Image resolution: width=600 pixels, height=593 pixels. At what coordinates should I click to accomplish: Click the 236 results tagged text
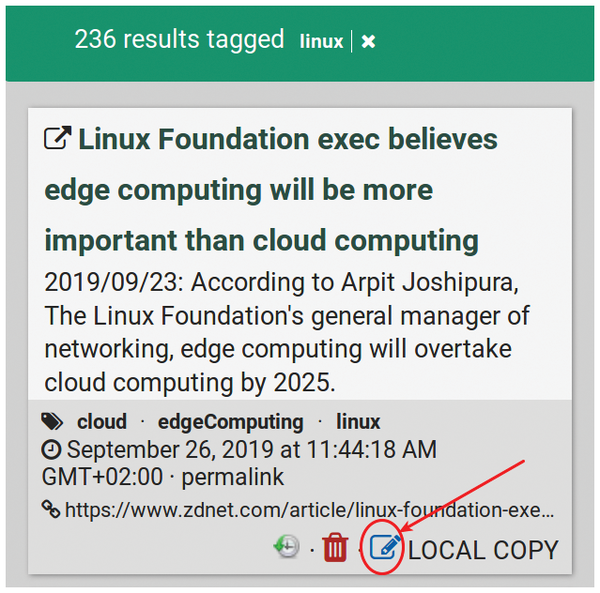179,40
